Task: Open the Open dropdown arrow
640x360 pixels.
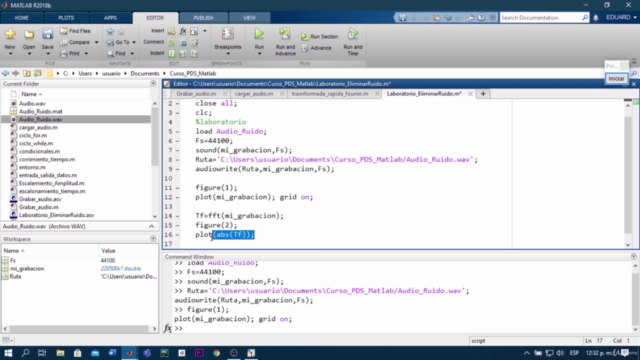Action: (29, 54)
